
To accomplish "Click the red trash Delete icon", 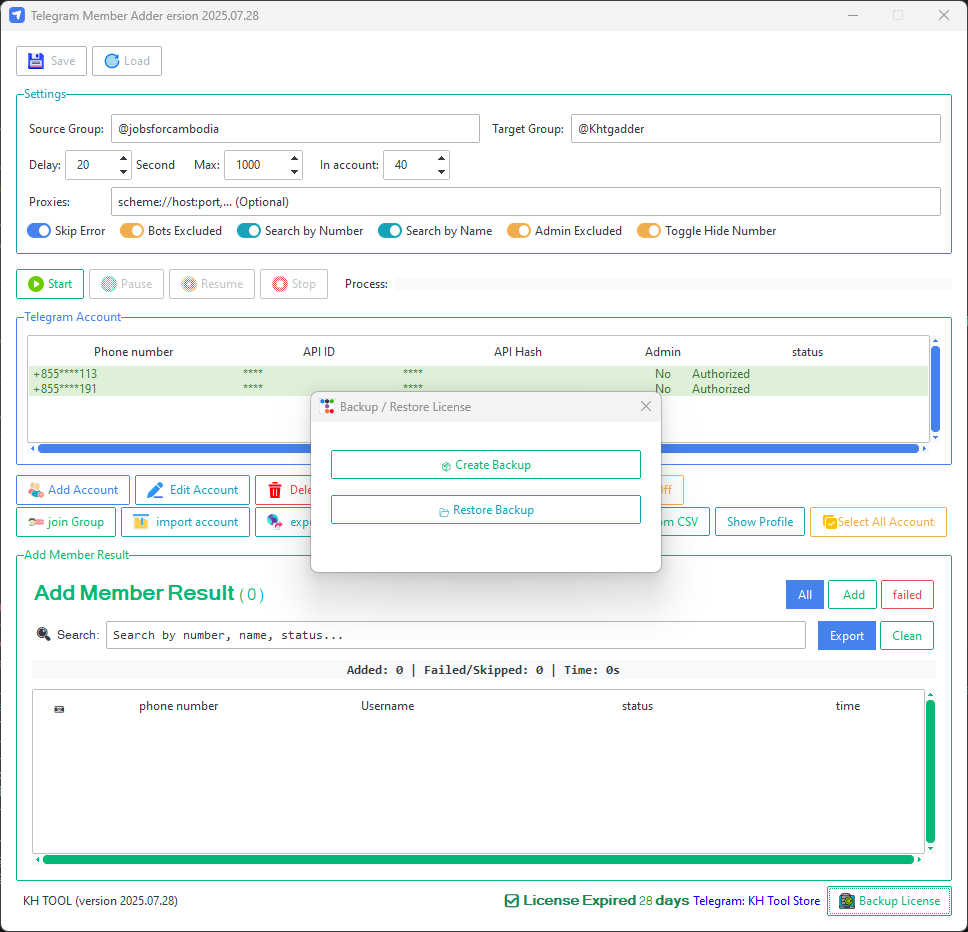I will 275,490.
